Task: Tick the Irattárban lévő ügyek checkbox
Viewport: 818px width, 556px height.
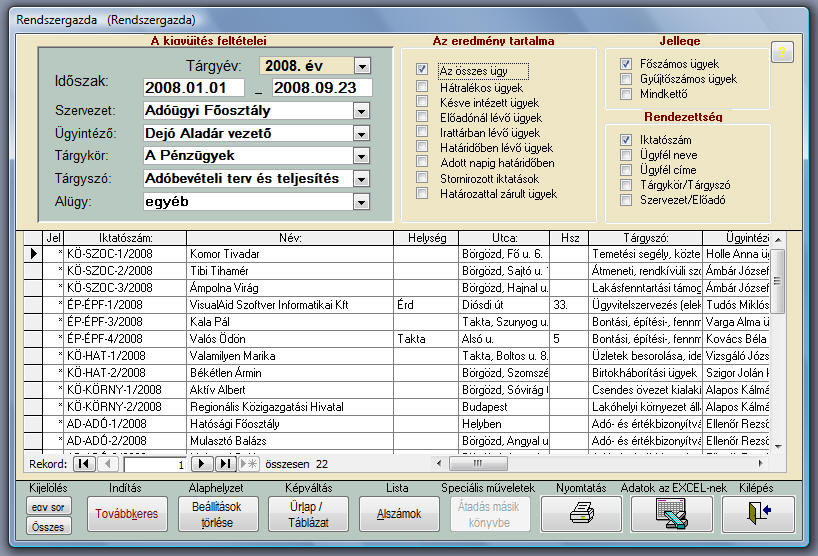Action: click(x=422, y=131)
